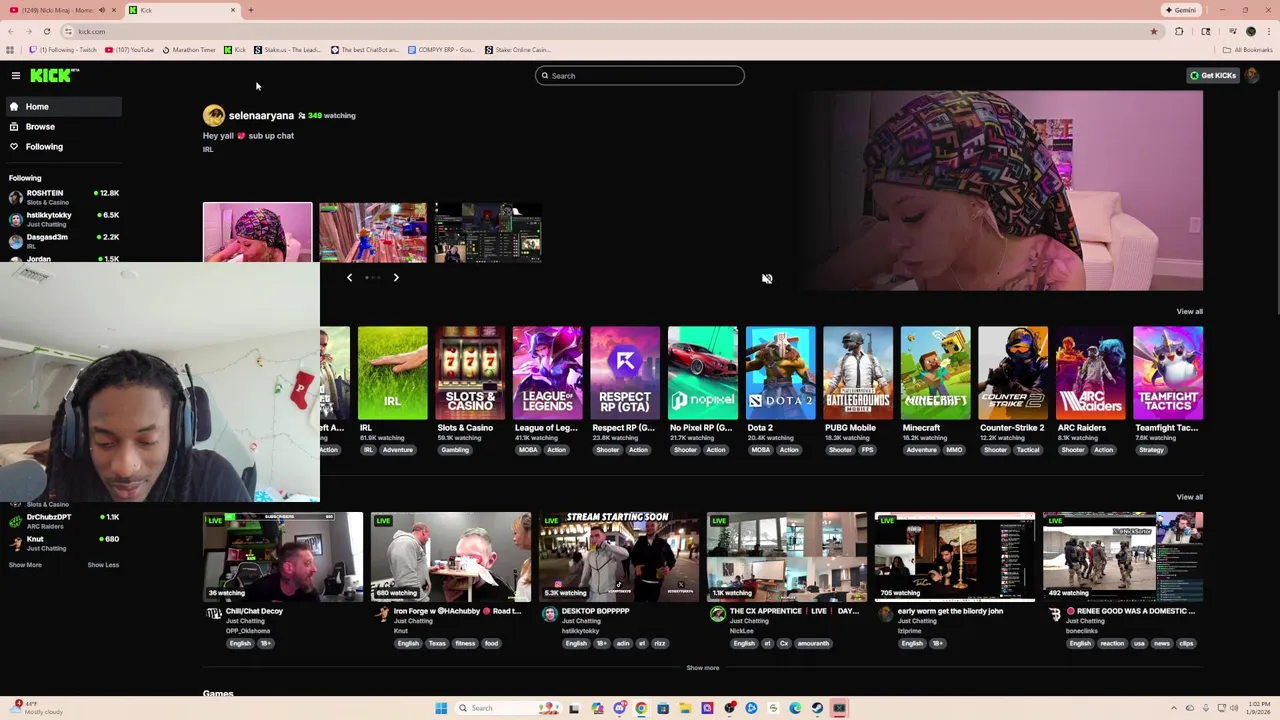Open the Following - Twitch bookmark
Image resolution: width=1280 pixels, height=720 pixels.
[63, 50]
